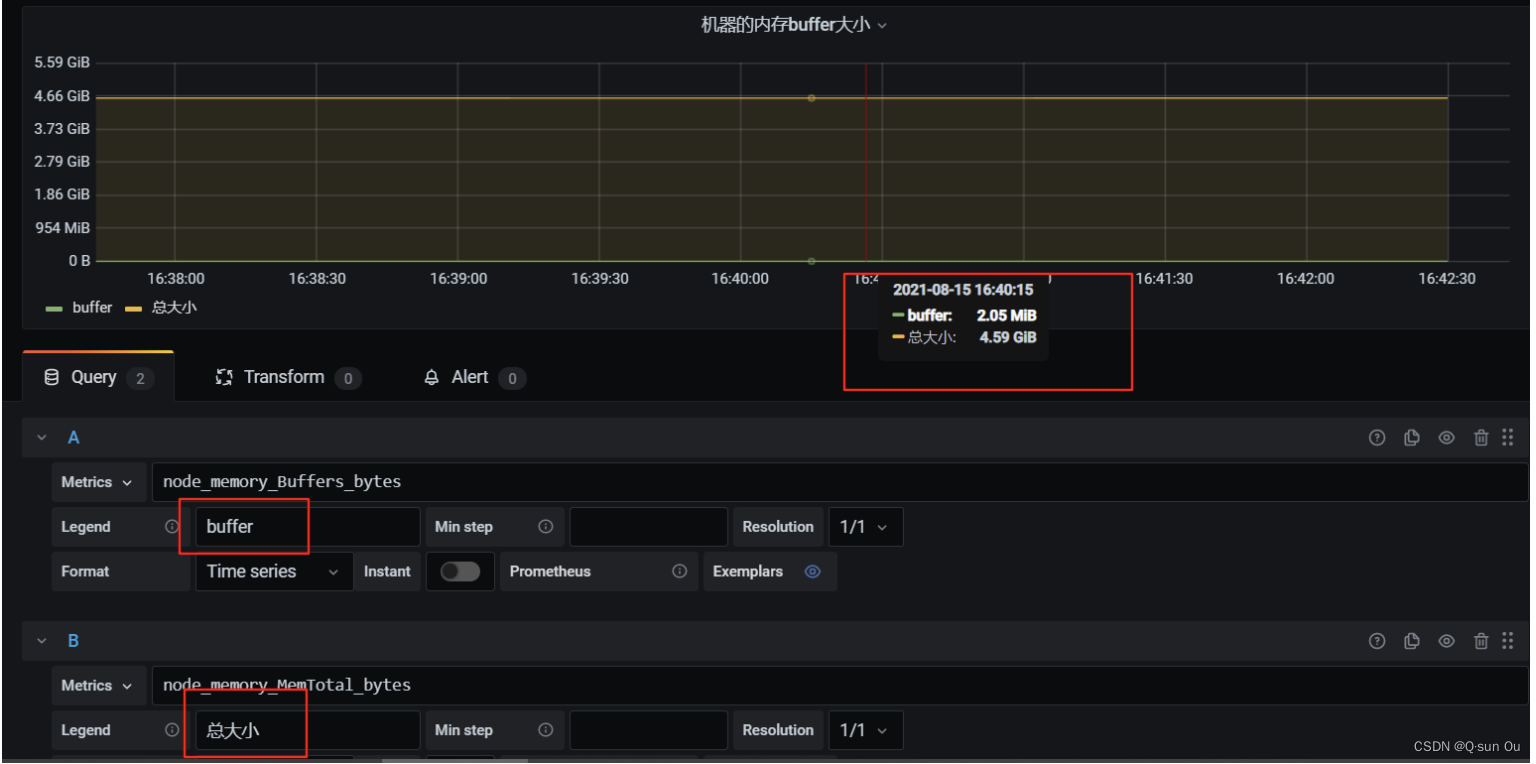Switch to the Alert tab
Image resolution: width=1536 pixels, height=764 pixels.
[x=470, y=377]
